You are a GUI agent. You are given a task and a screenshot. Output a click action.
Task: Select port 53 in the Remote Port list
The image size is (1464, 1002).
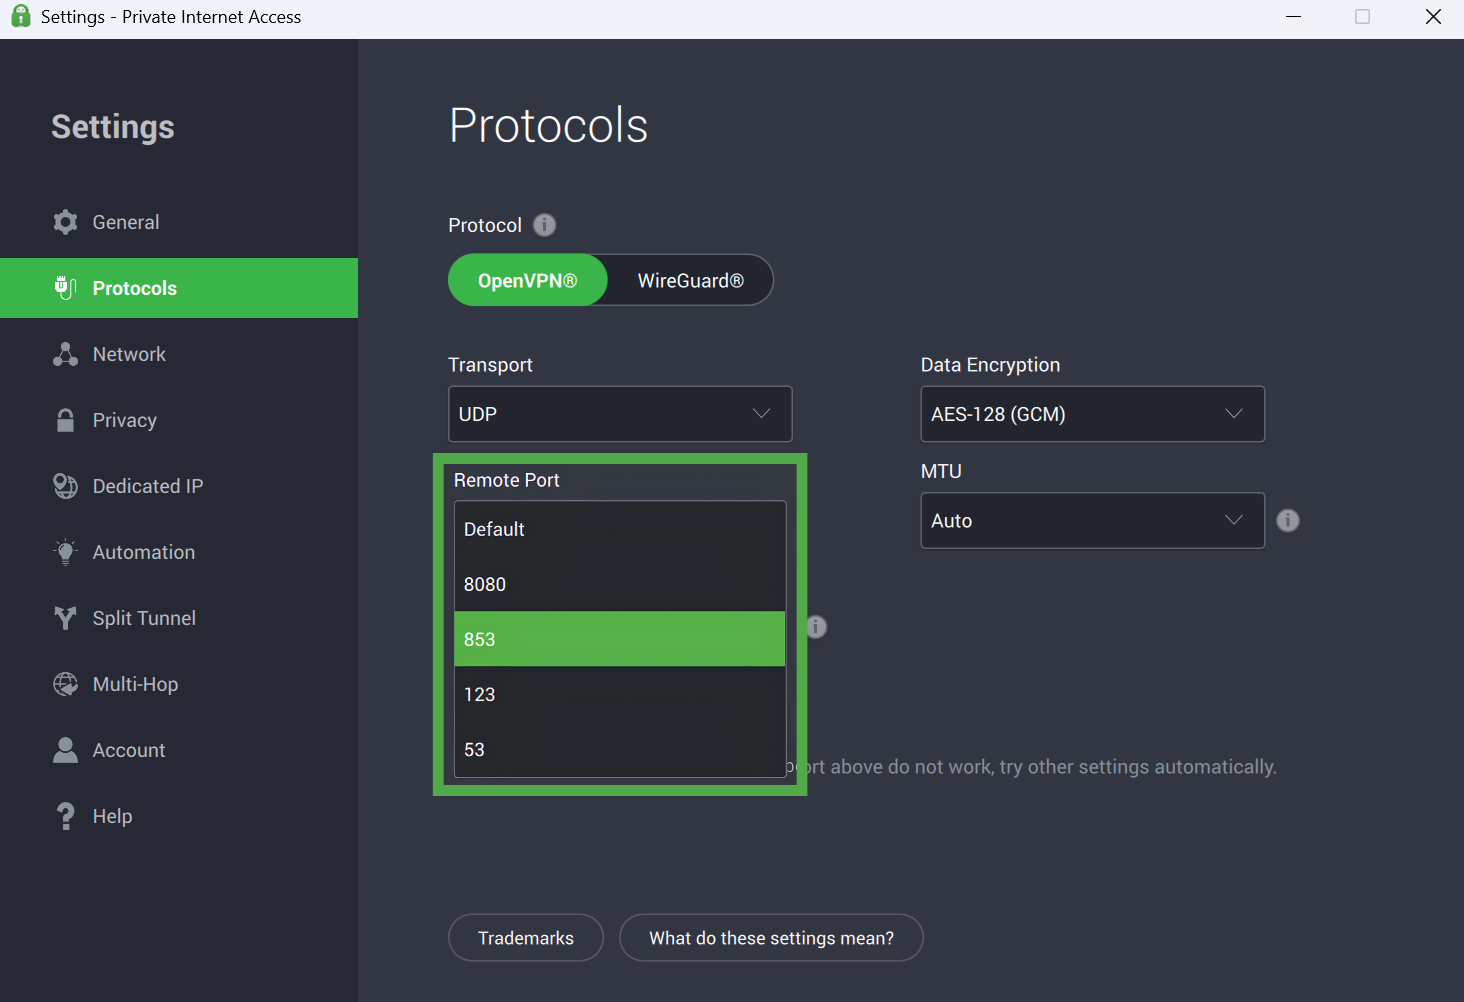coord(620,749)
